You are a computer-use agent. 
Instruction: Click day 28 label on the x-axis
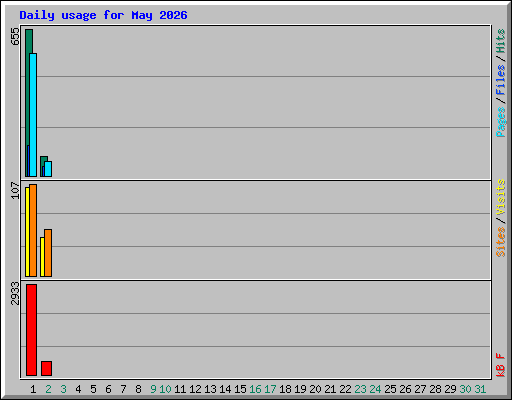pyautogui.click(x=435, y=389)
